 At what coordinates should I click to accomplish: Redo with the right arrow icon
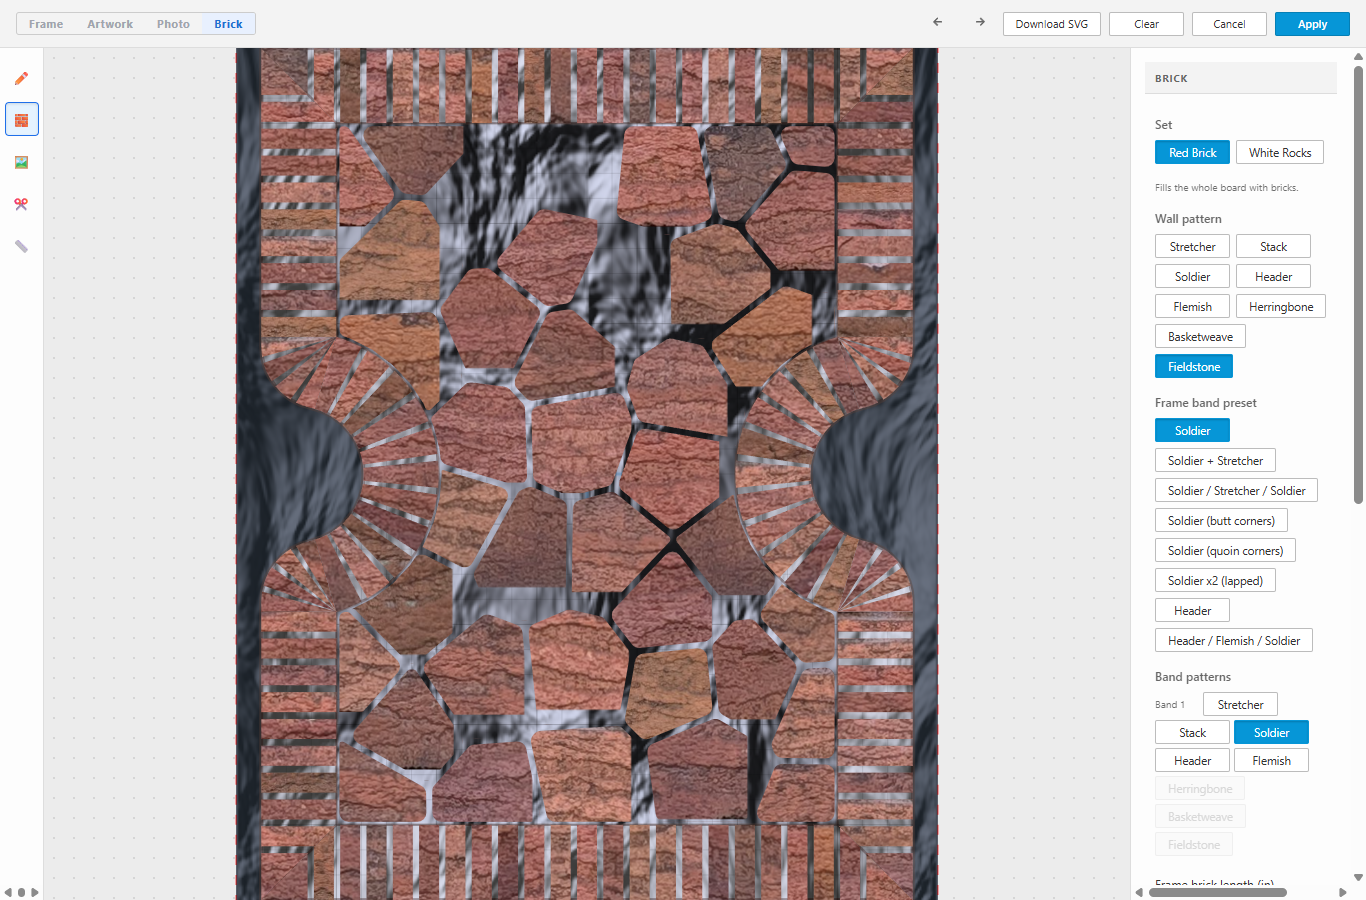click(980, 22)
